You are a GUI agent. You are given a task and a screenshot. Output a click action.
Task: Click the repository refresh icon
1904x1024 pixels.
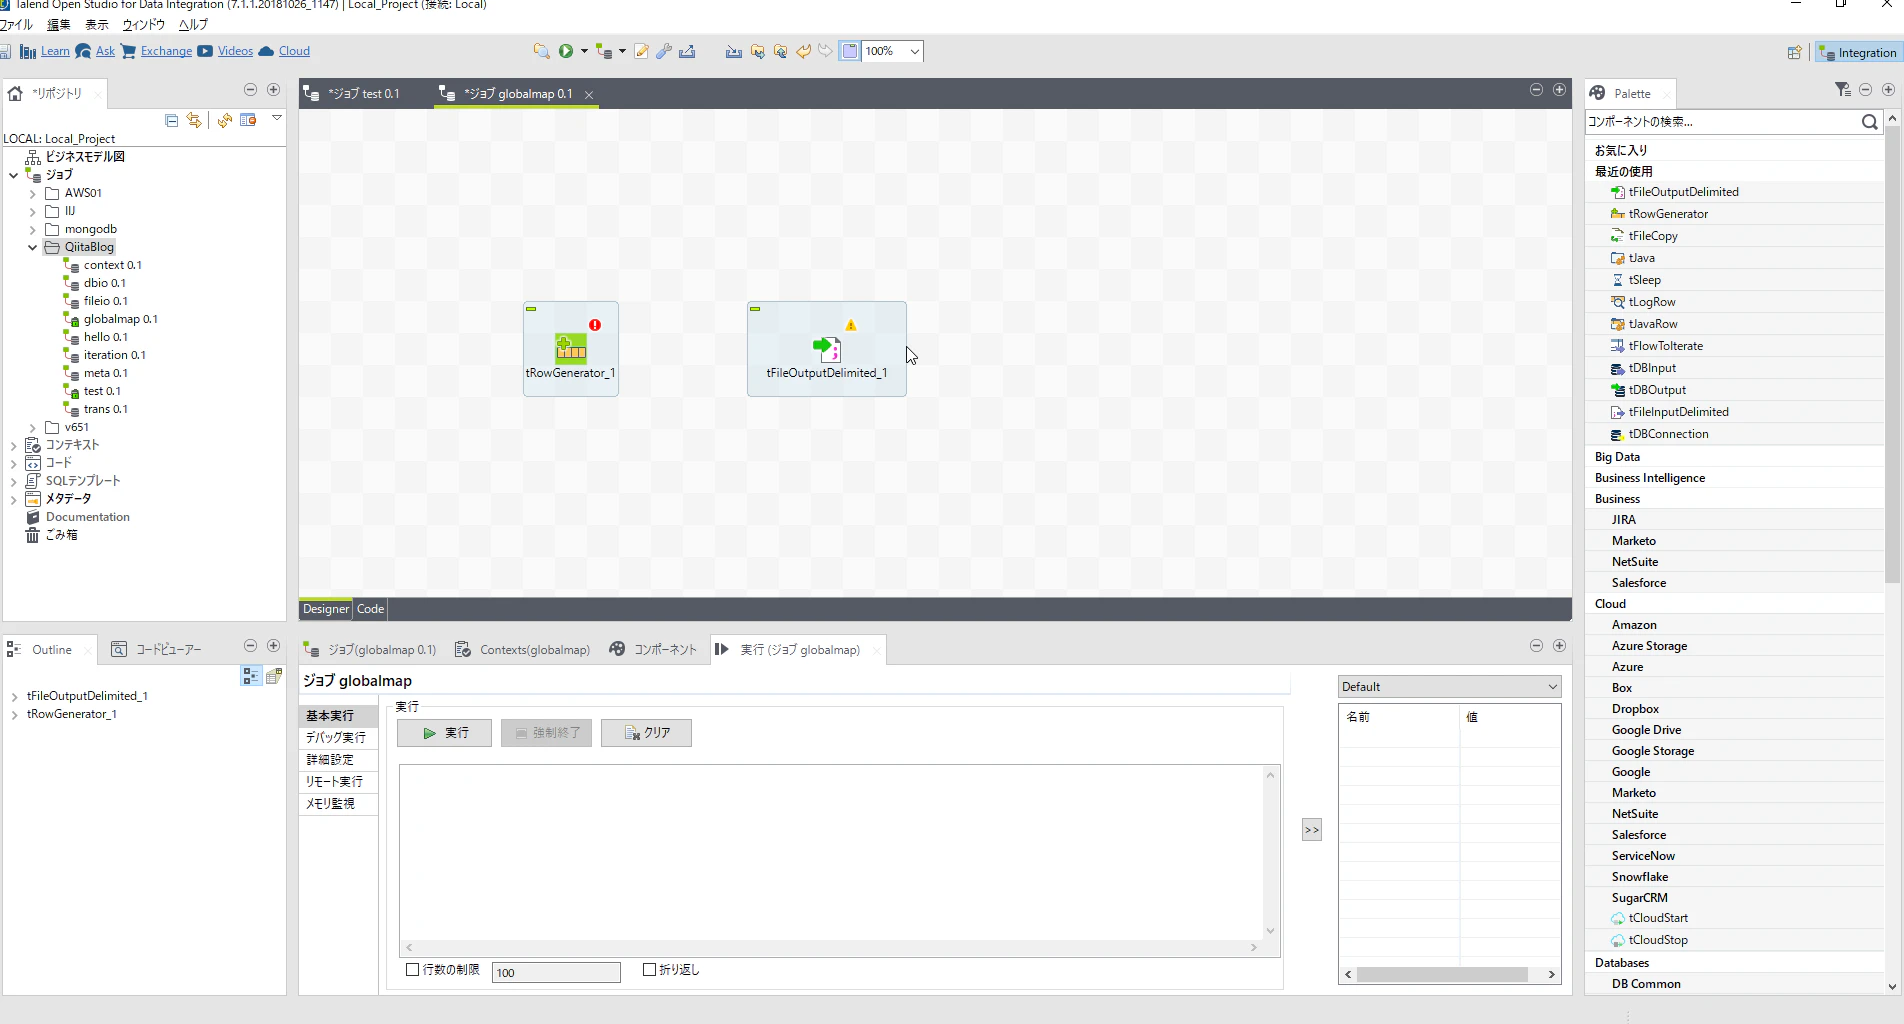pos(224,120)
